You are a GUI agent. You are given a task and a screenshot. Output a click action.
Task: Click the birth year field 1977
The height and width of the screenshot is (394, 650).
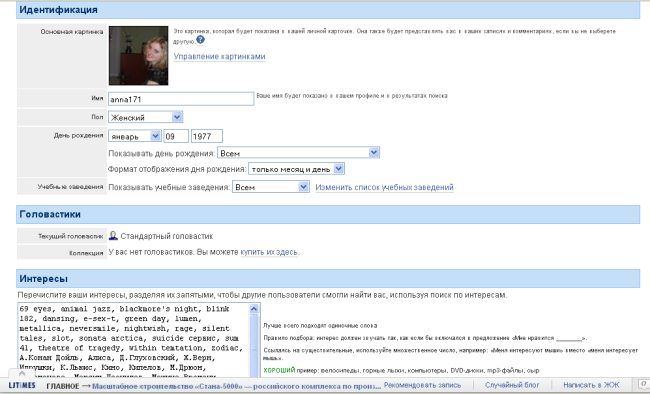tap(207, 136)
